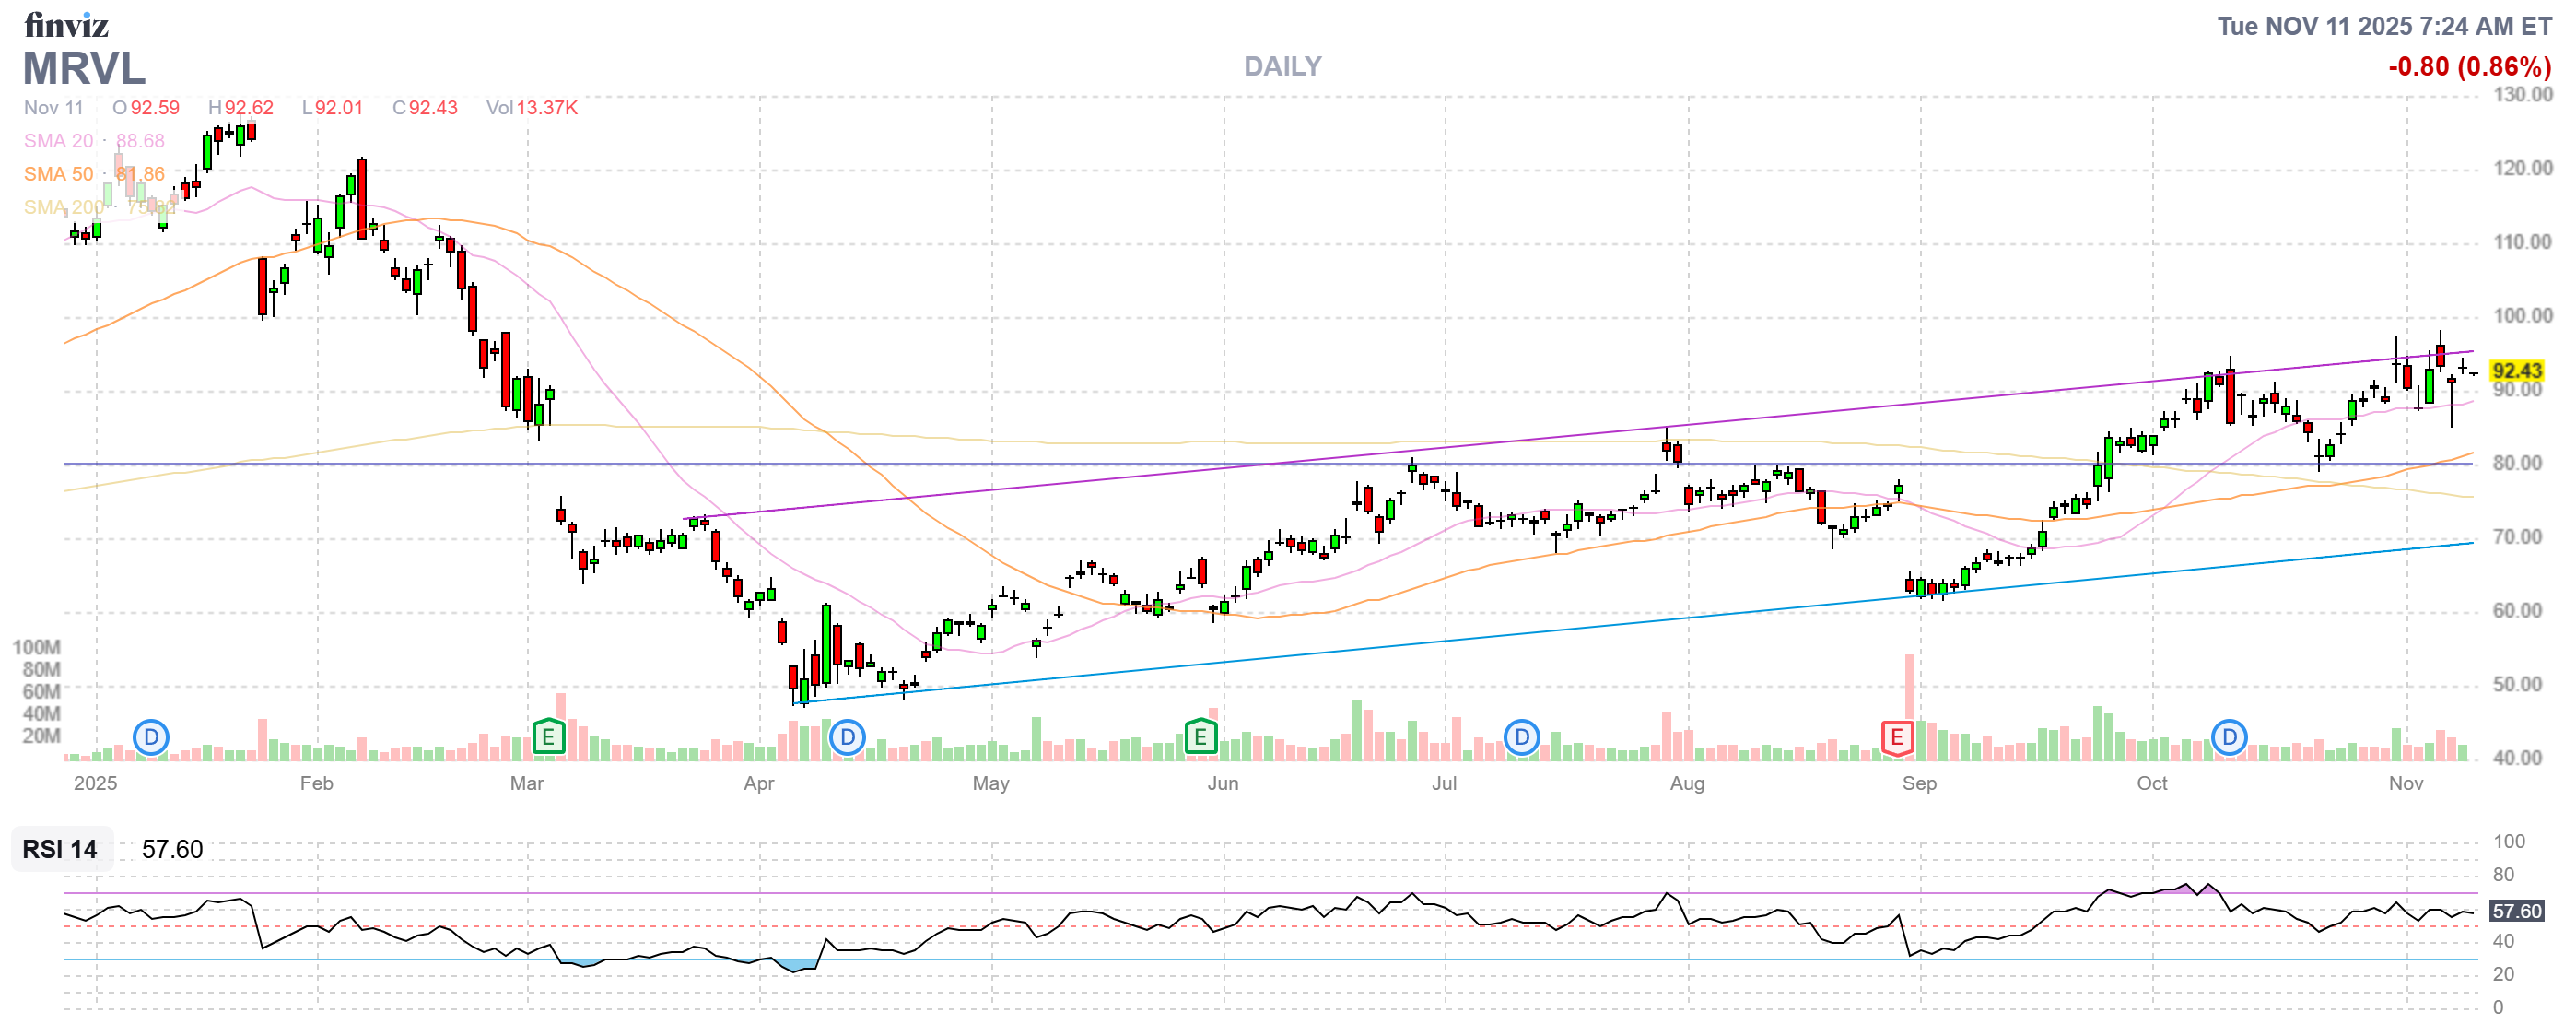Viewport: 2576px width, 1036px height.
Task: Click the Vol 13.37K volume reading
Action: (532, 108)
